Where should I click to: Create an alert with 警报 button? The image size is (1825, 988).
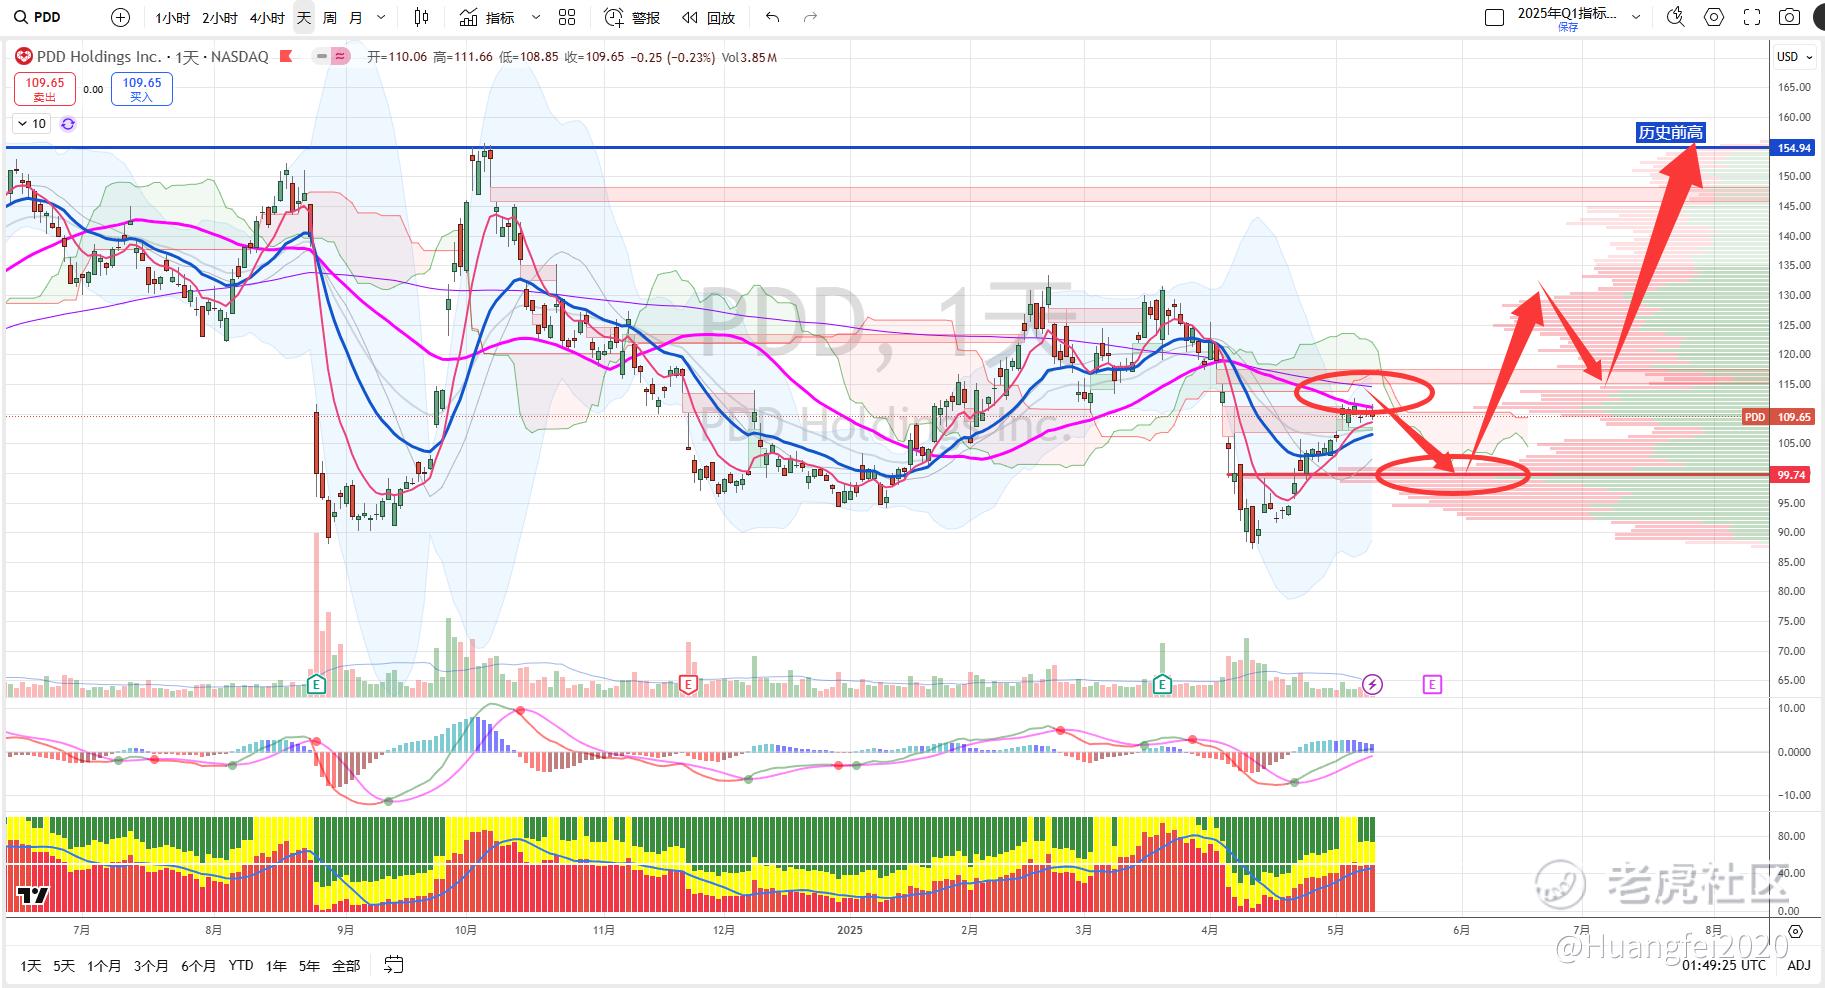pyautogui.click(x=632, y=18)
